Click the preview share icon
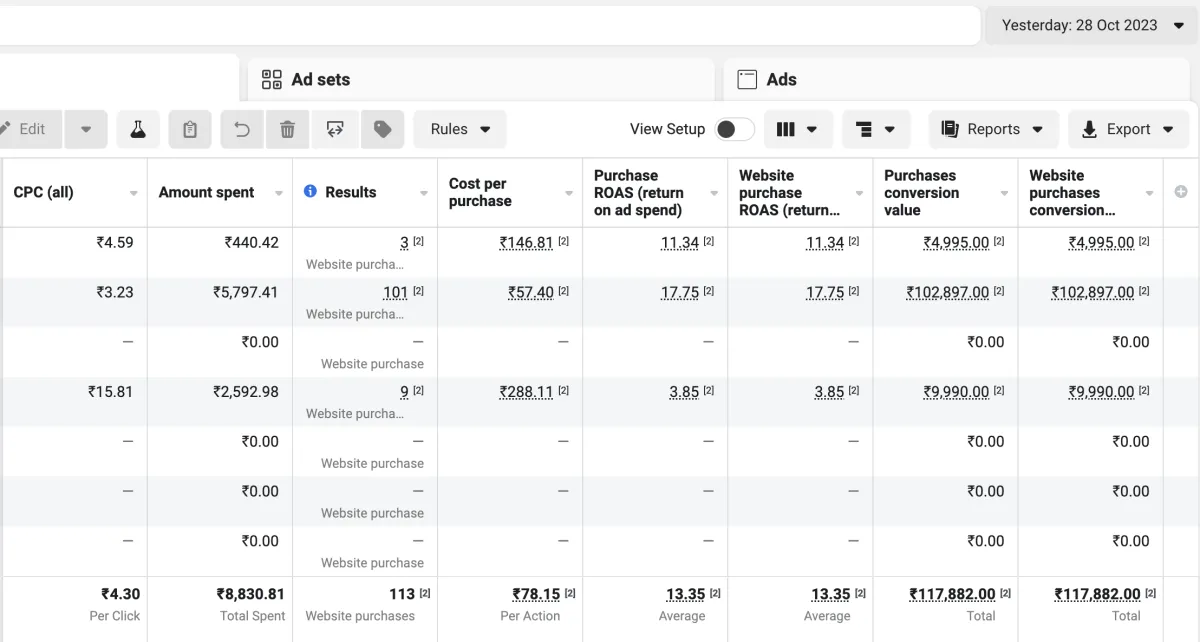 [x=335, y=129]
